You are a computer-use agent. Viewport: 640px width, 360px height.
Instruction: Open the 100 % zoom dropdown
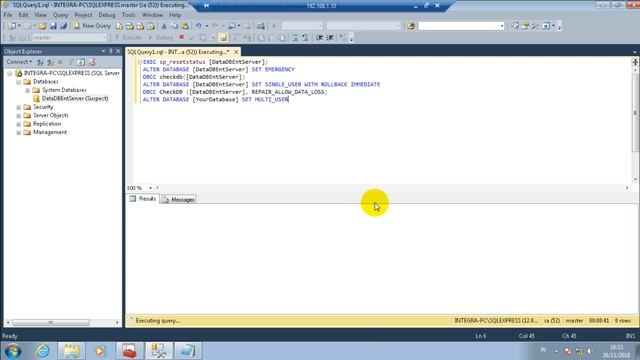pyautogui.click(x=151, y=188)
